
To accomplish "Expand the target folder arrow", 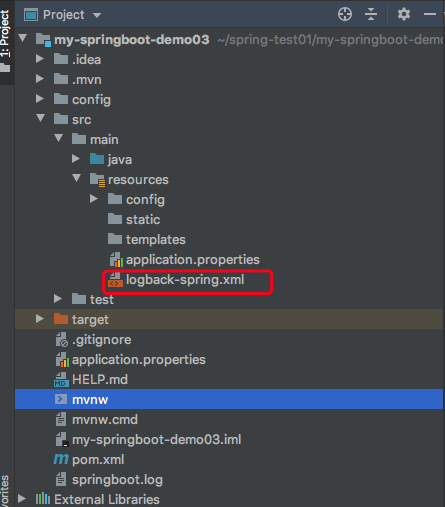I will tap(40, 319).
